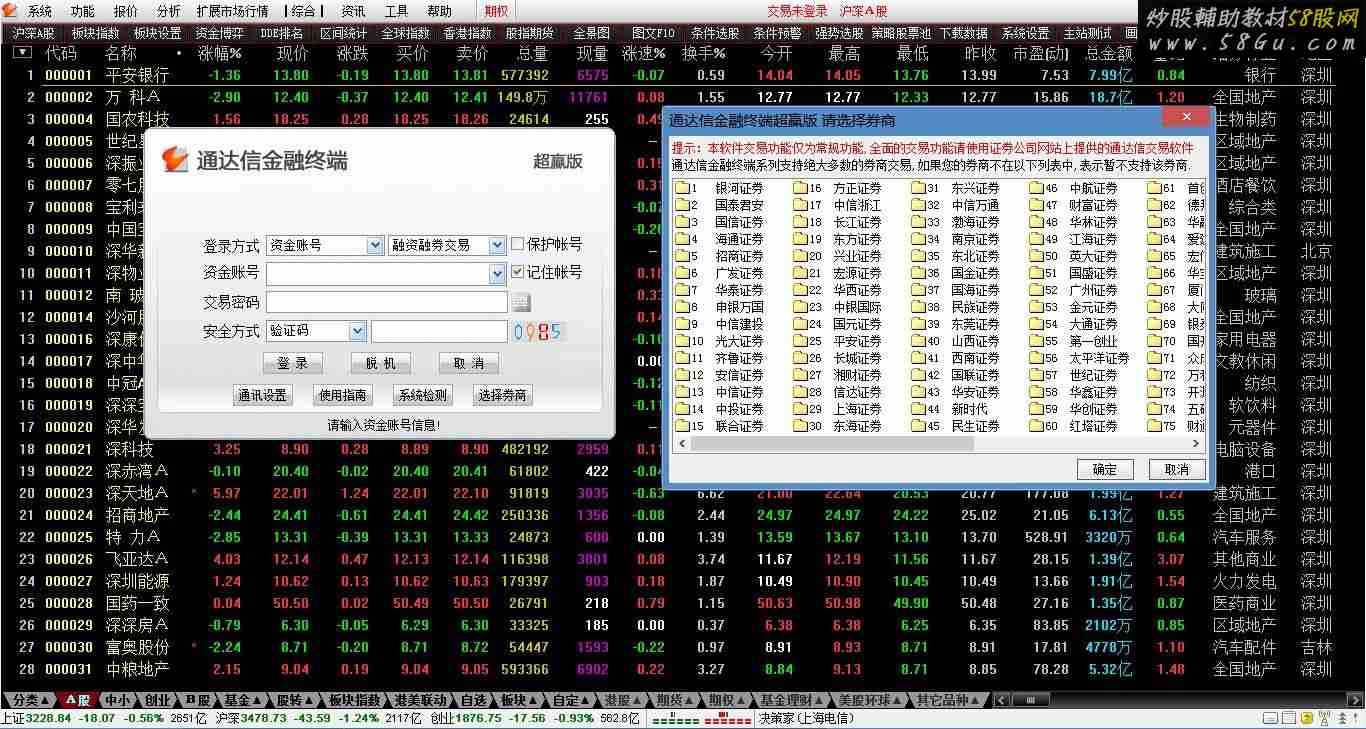This screenshot has width=1366, height=729.
Task: Click 使用指南 in the login dialog
Action: point(343,395)
